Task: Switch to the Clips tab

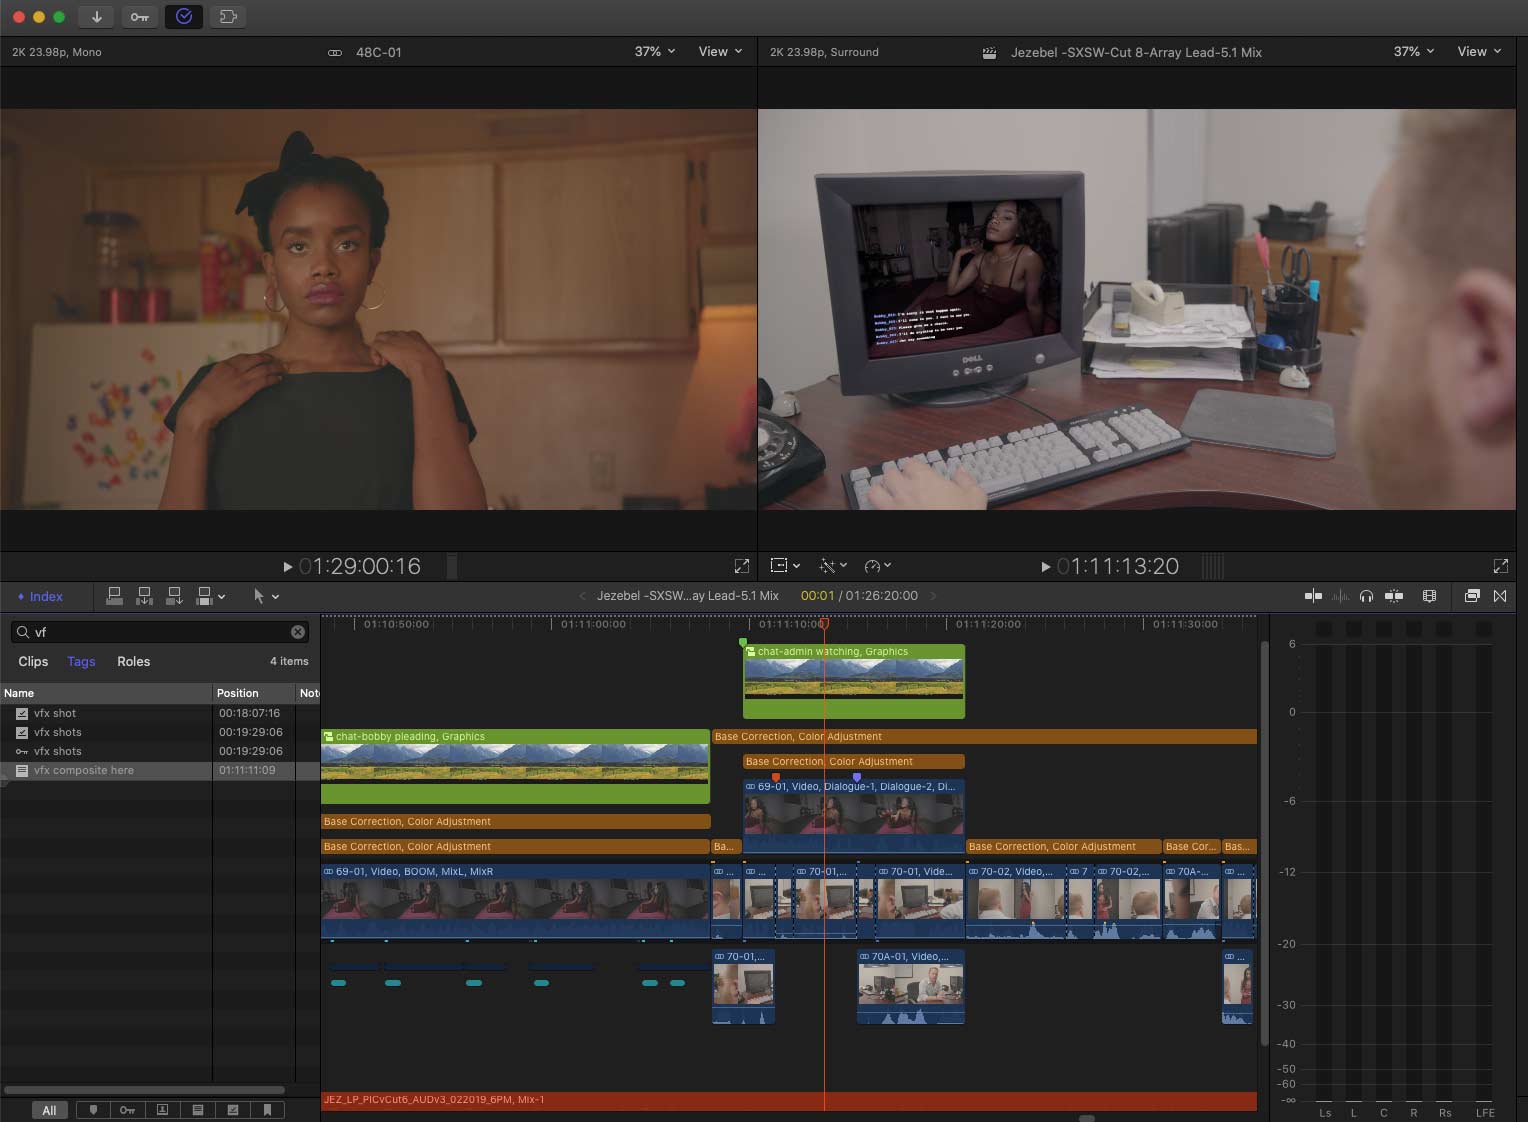Action: click(x=33, y=662)
